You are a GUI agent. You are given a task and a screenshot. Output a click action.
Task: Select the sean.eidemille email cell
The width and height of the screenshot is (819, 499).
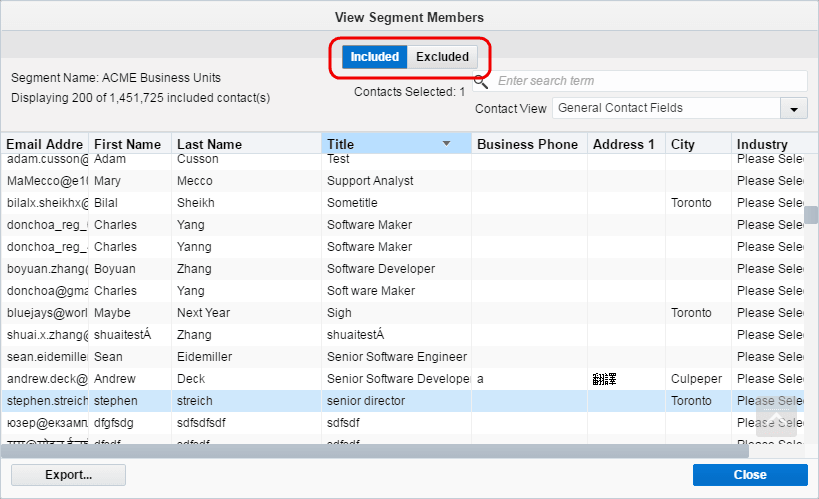(45, 356)
